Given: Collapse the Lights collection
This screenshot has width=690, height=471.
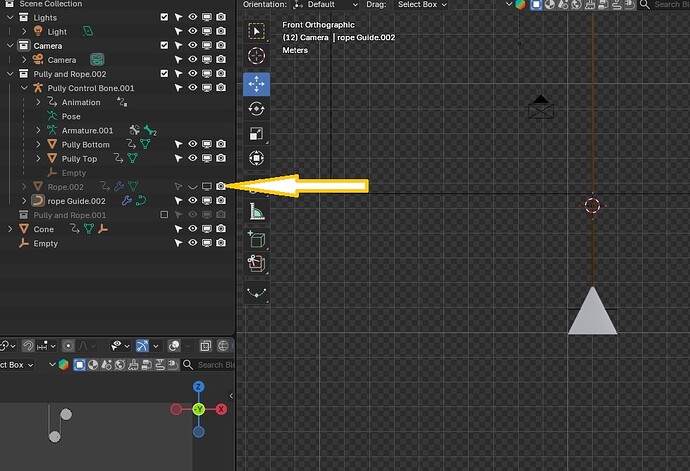Looking at the screenshot, I should click(x=10, y=17).
